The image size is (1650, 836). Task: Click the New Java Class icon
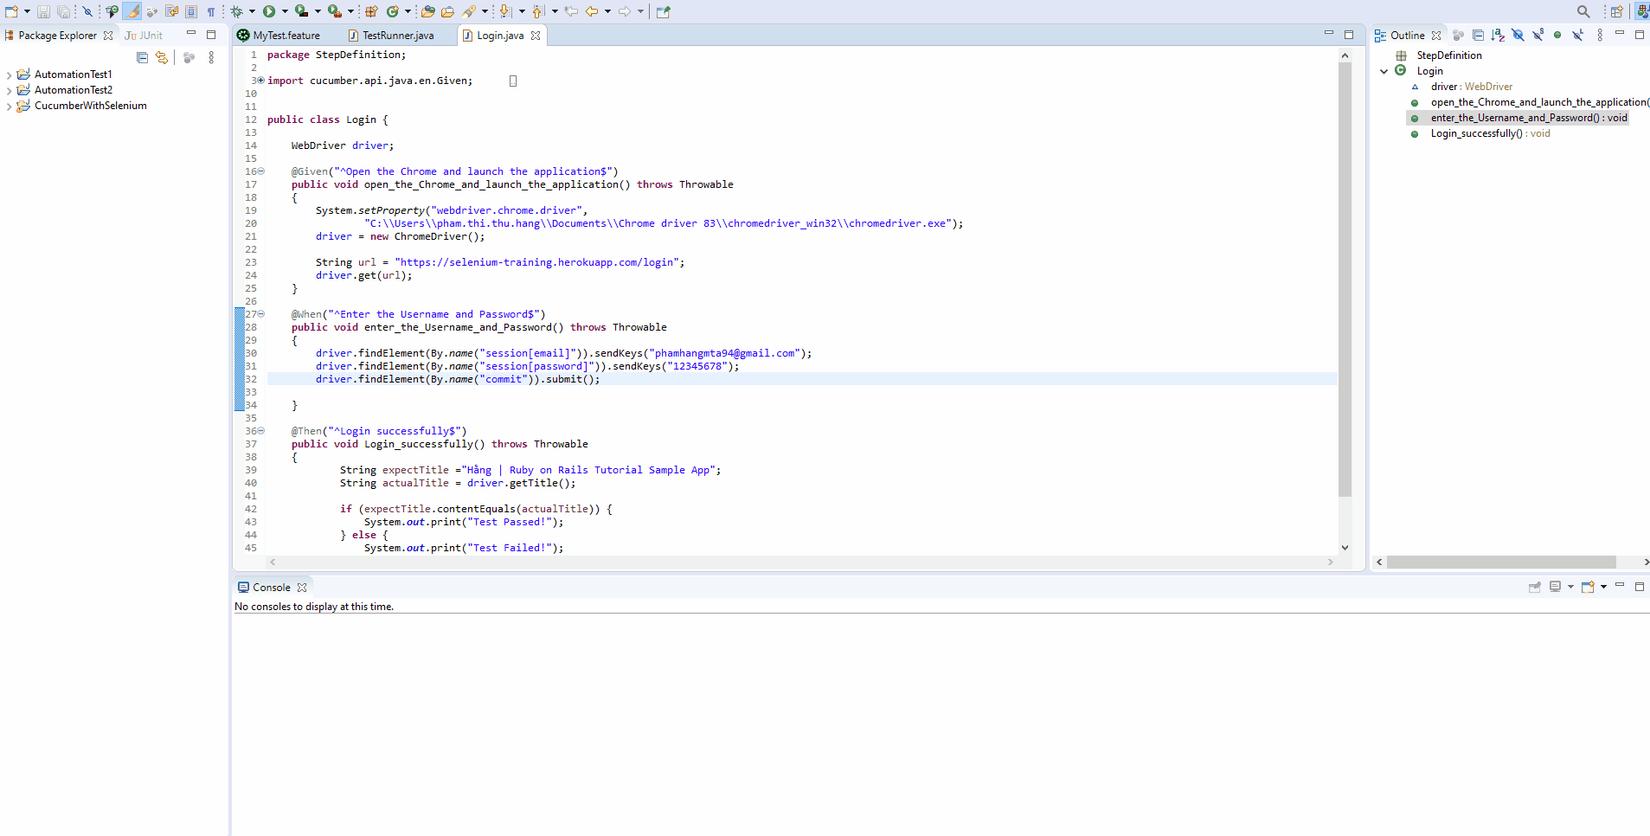(393, 11)
